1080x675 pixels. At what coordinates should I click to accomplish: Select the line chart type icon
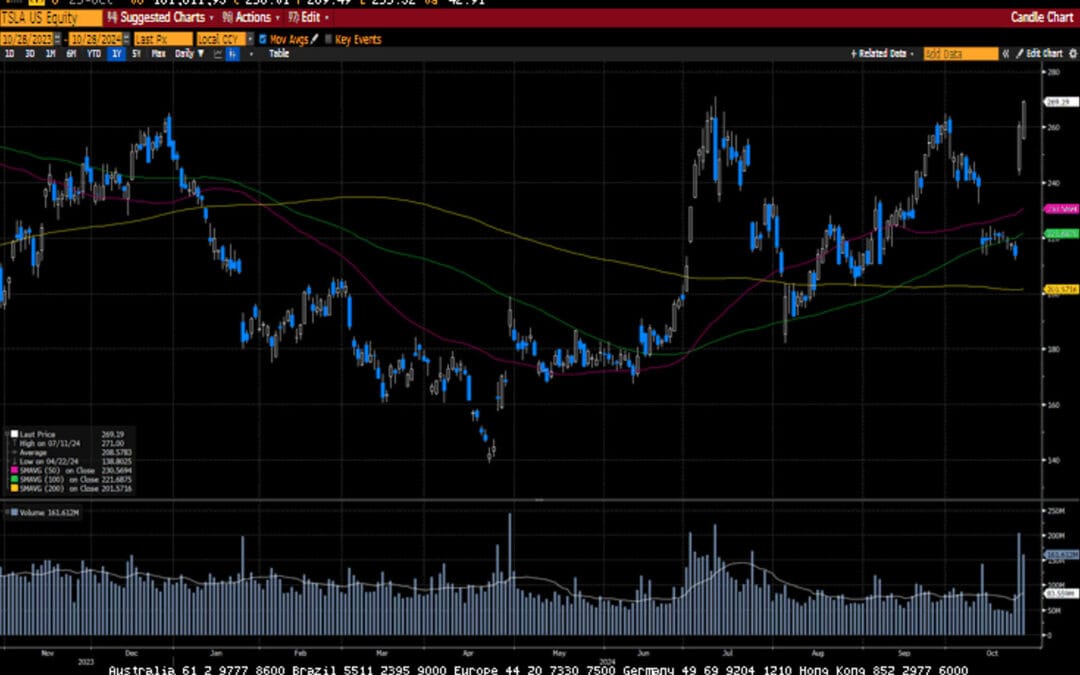click(217, 54)
